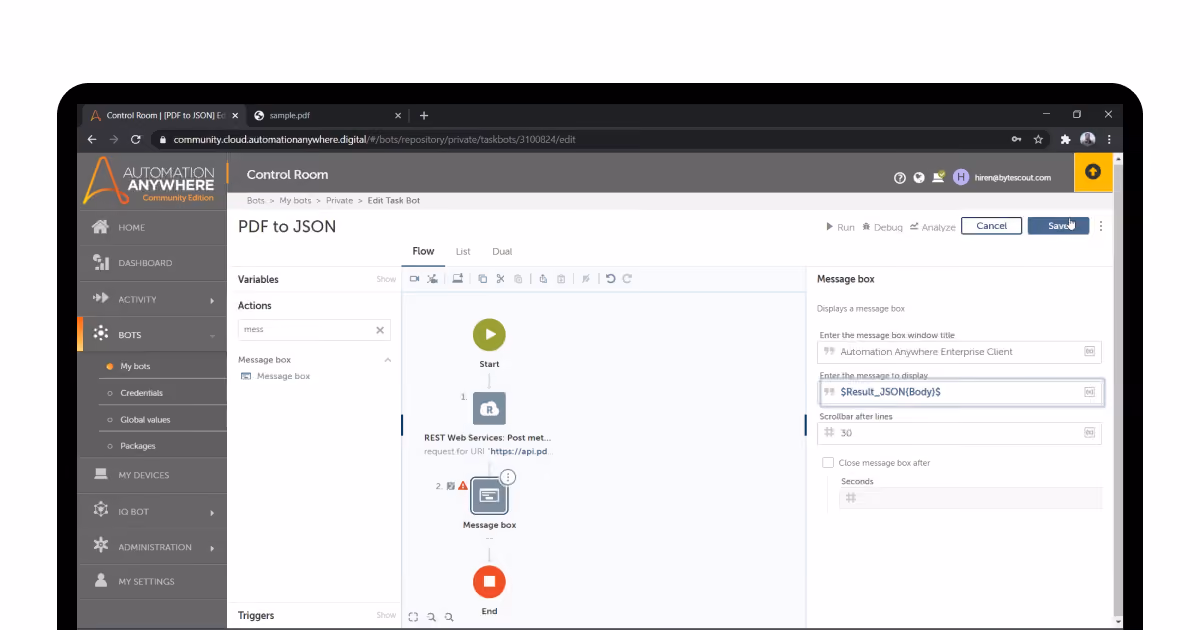
Task: Open the more options menu beside Save
Action: pyautogui.click(x=1101, y=226)
